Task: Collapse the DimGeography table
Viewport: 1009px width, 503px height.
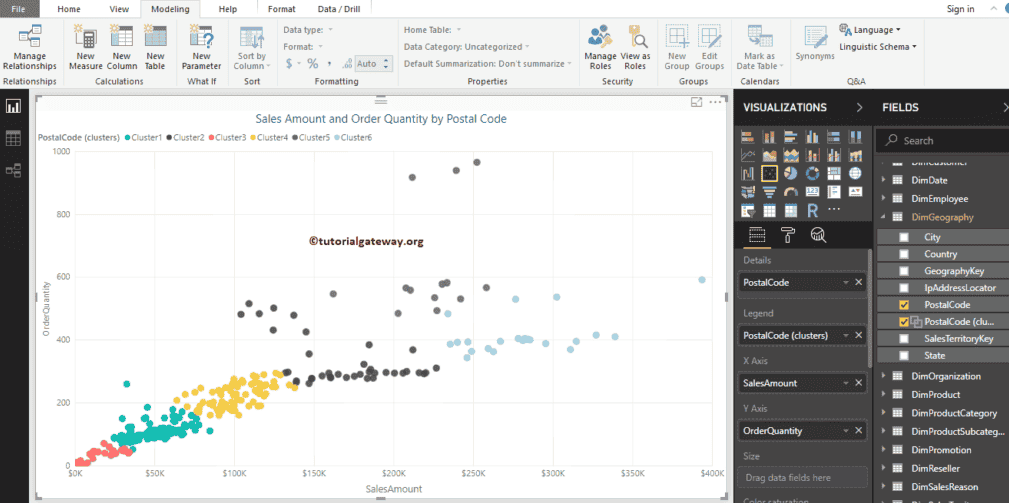Action: (884, 217)
